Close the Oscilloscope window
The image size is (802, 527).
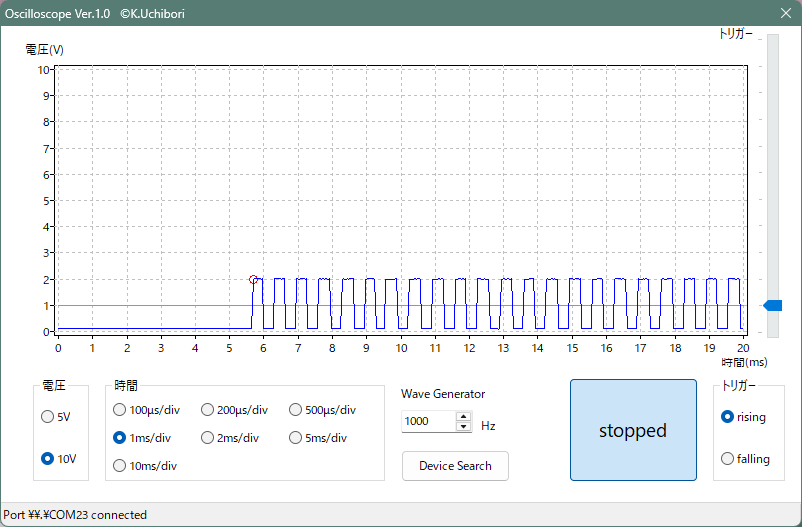pyautogui.click(x=786, y=13)
